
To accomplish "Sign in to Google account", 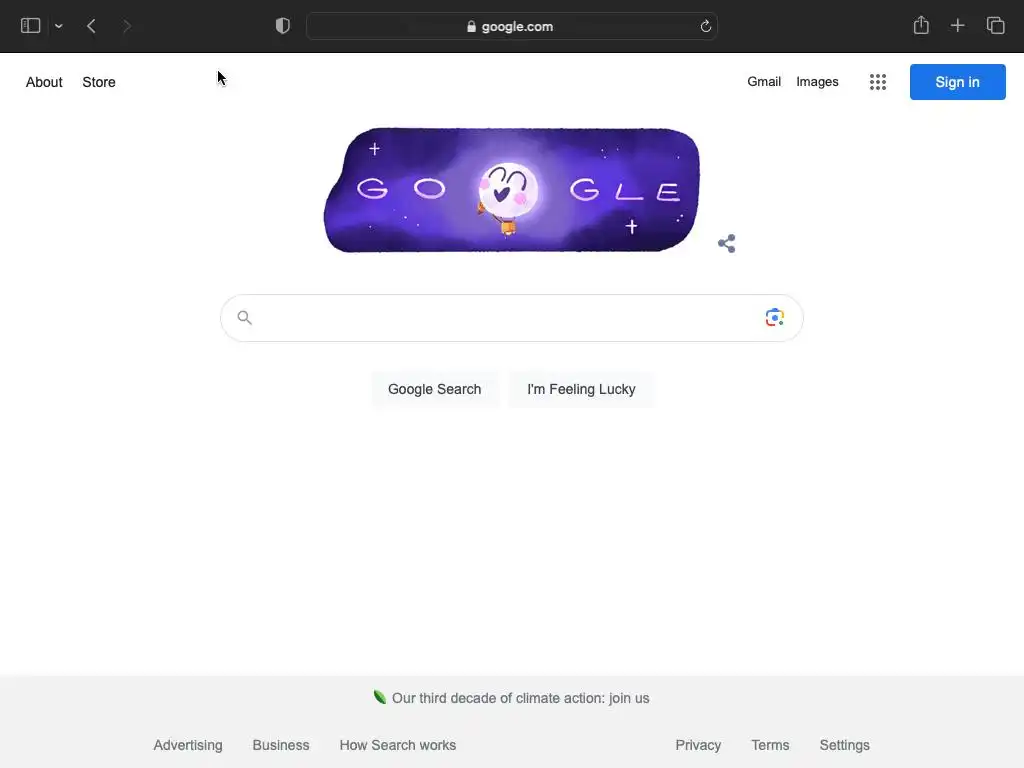I will (x=957, y=82).
